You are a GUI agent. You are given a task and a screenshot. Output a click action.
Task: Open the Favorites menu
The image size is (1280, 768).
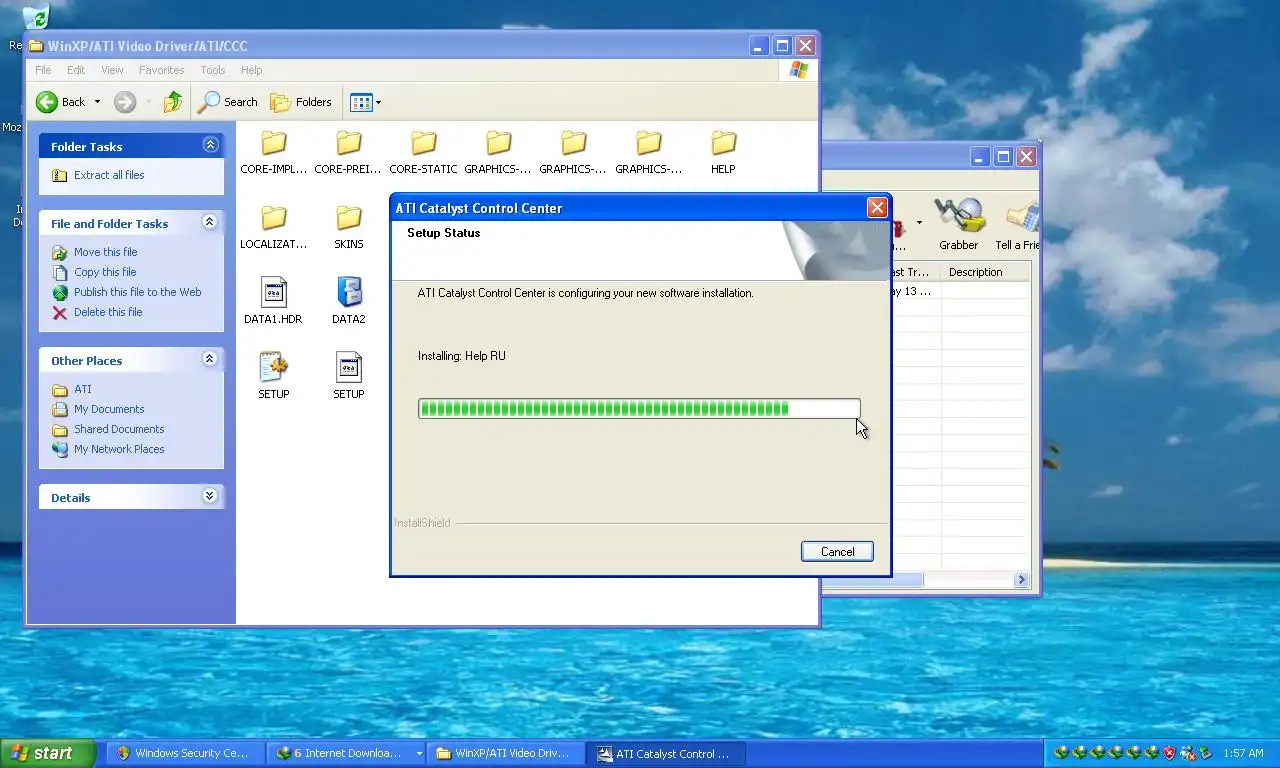(161, 70)
